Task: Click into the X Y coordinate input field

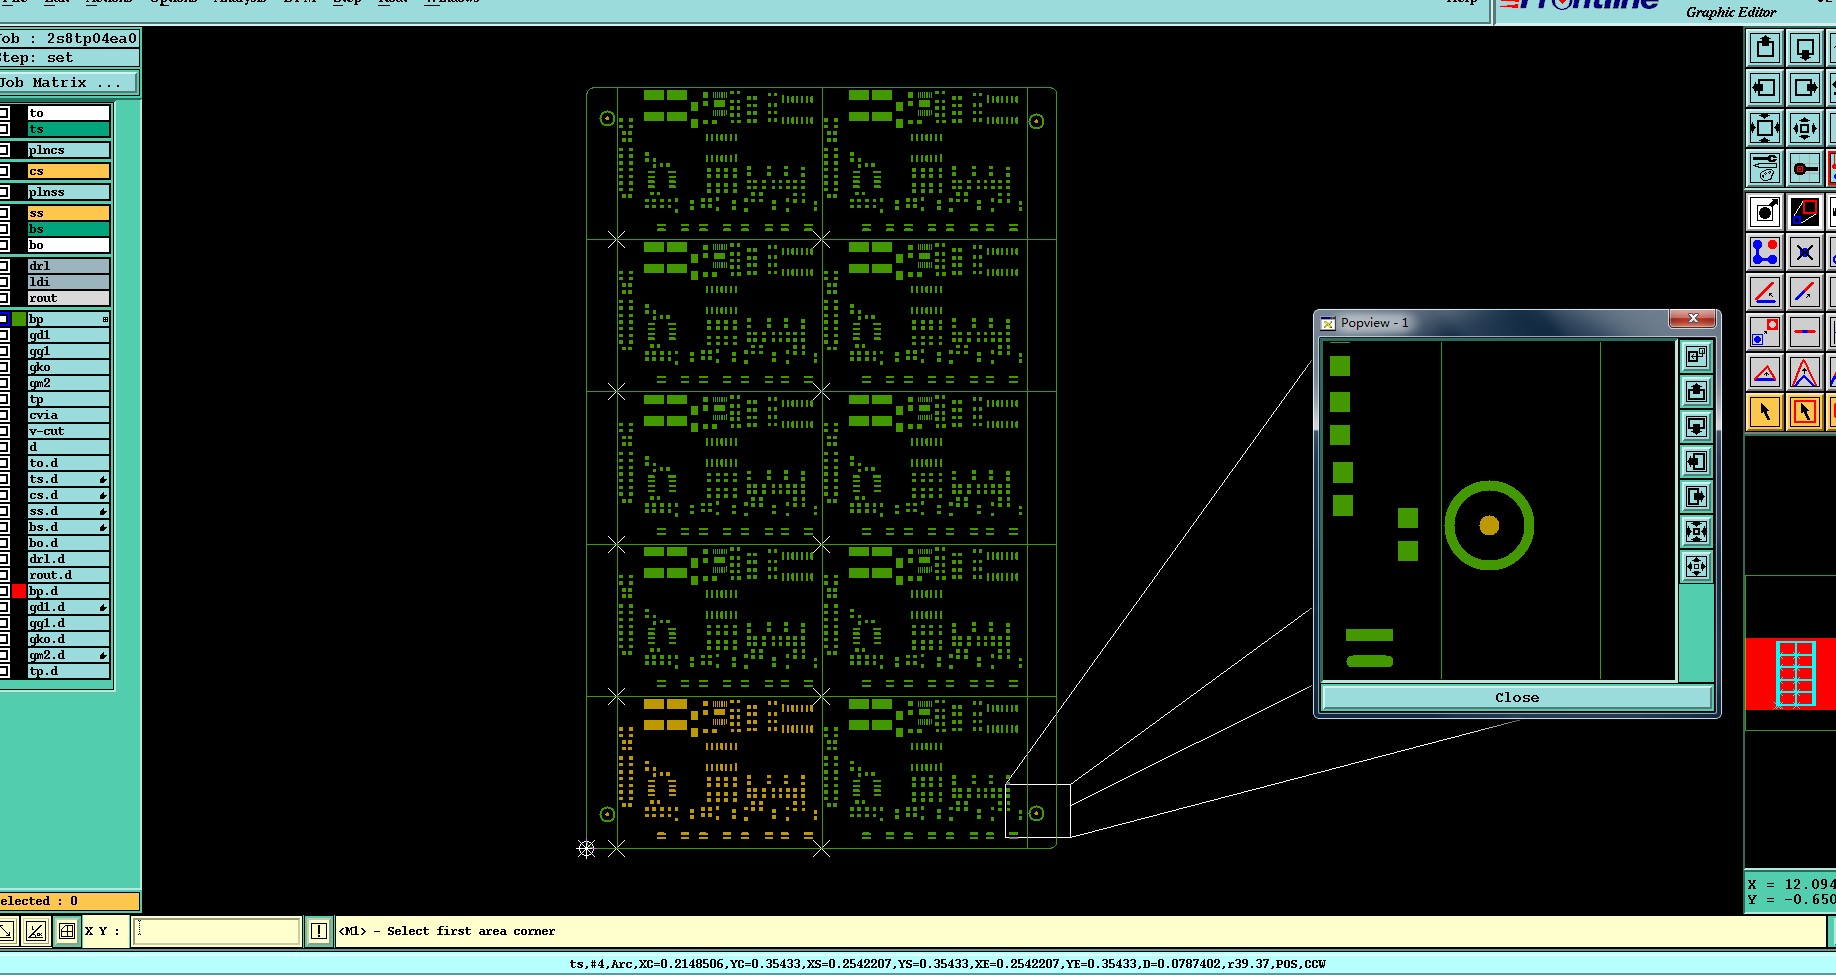Action: click(x=217, y=931)
